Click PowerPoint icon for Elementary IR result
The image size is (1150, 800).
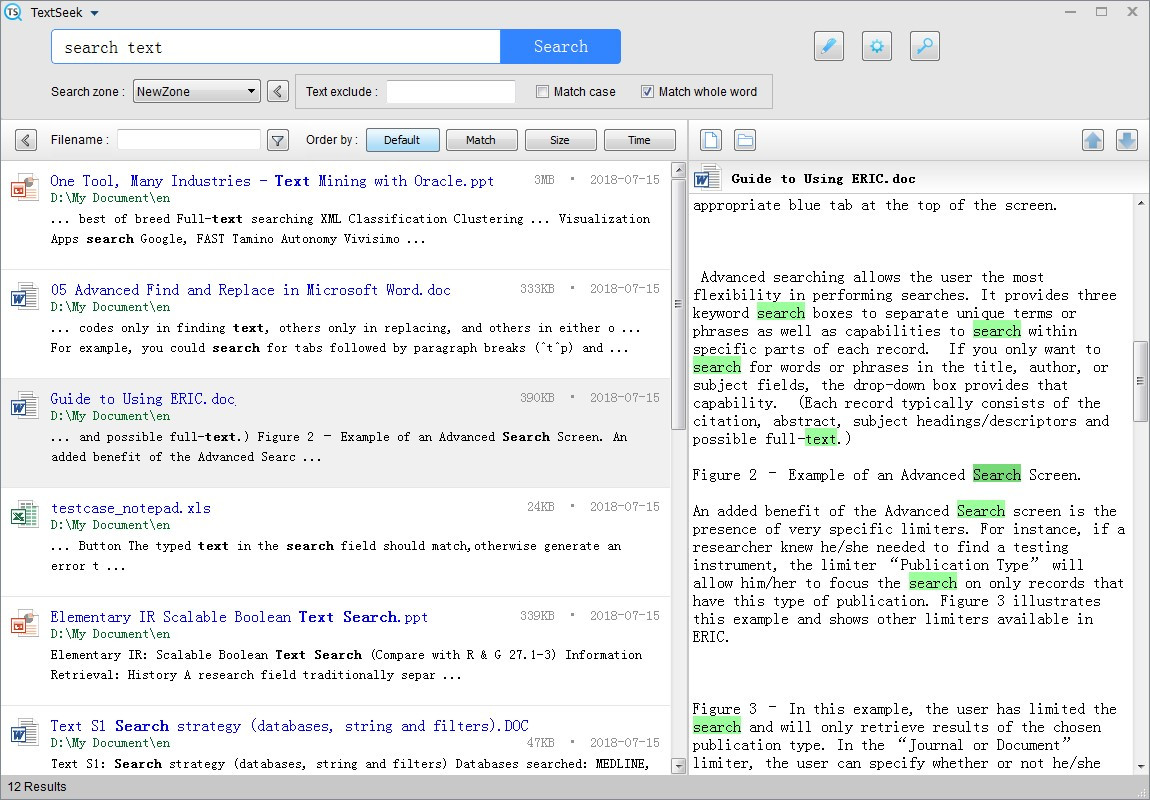[x=24, y=623]
